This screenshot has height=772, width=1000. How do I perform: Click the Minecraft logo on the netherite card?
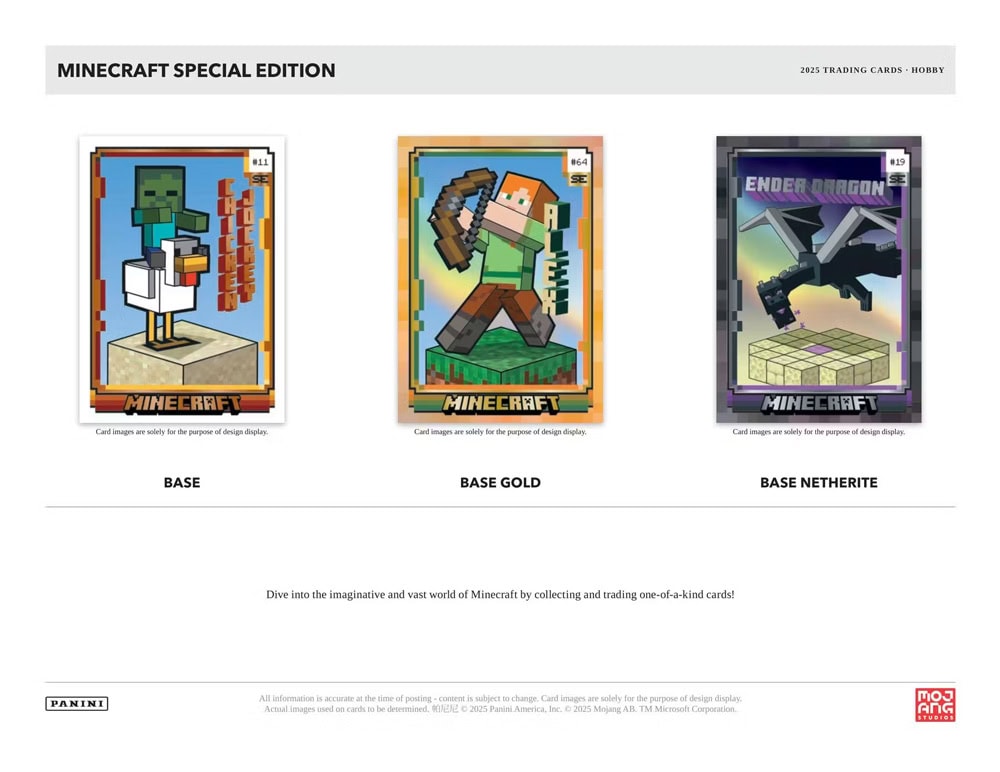(819, 403)
